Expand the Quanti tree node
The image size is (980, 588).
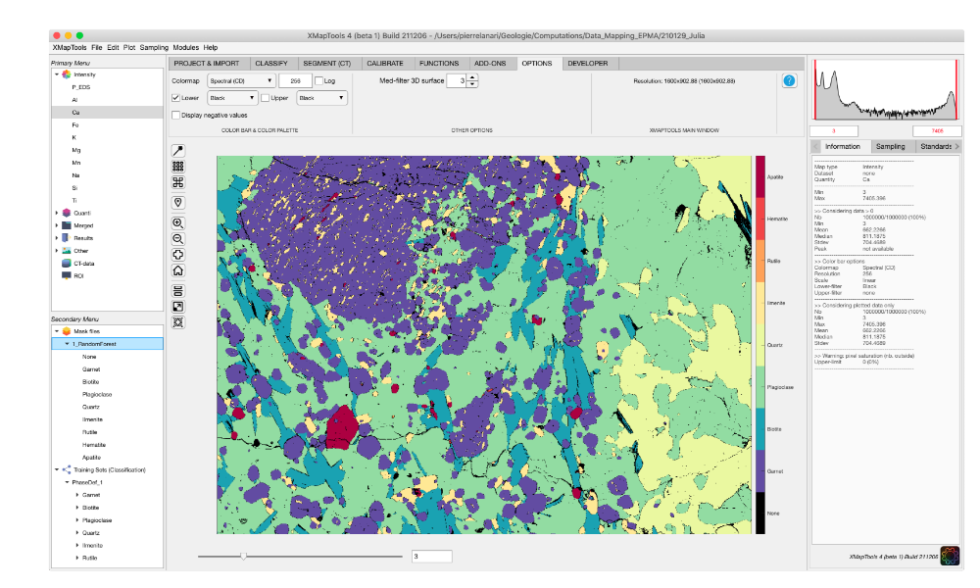(56, 212)
